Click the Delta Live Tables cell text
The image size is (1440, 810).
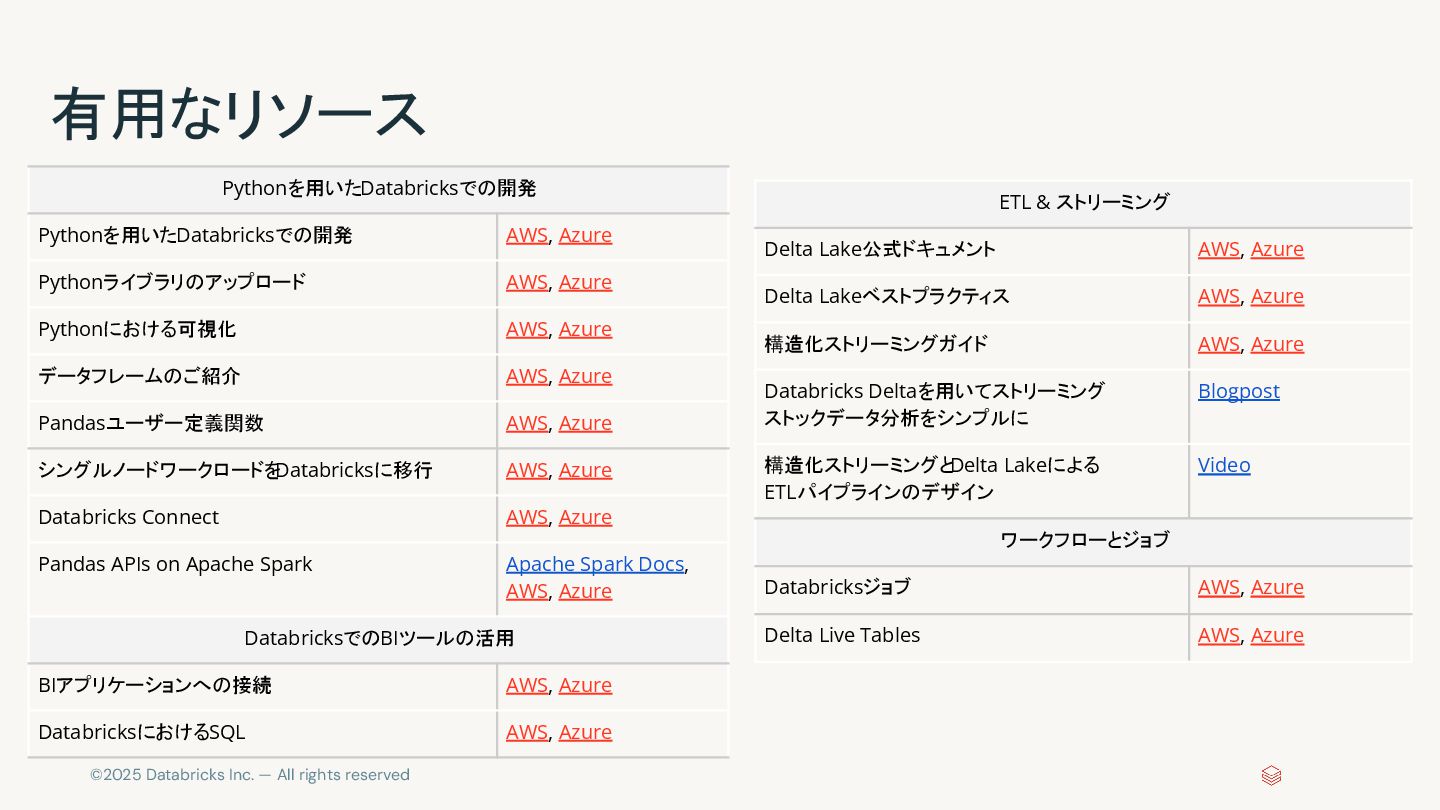(842, 635)
